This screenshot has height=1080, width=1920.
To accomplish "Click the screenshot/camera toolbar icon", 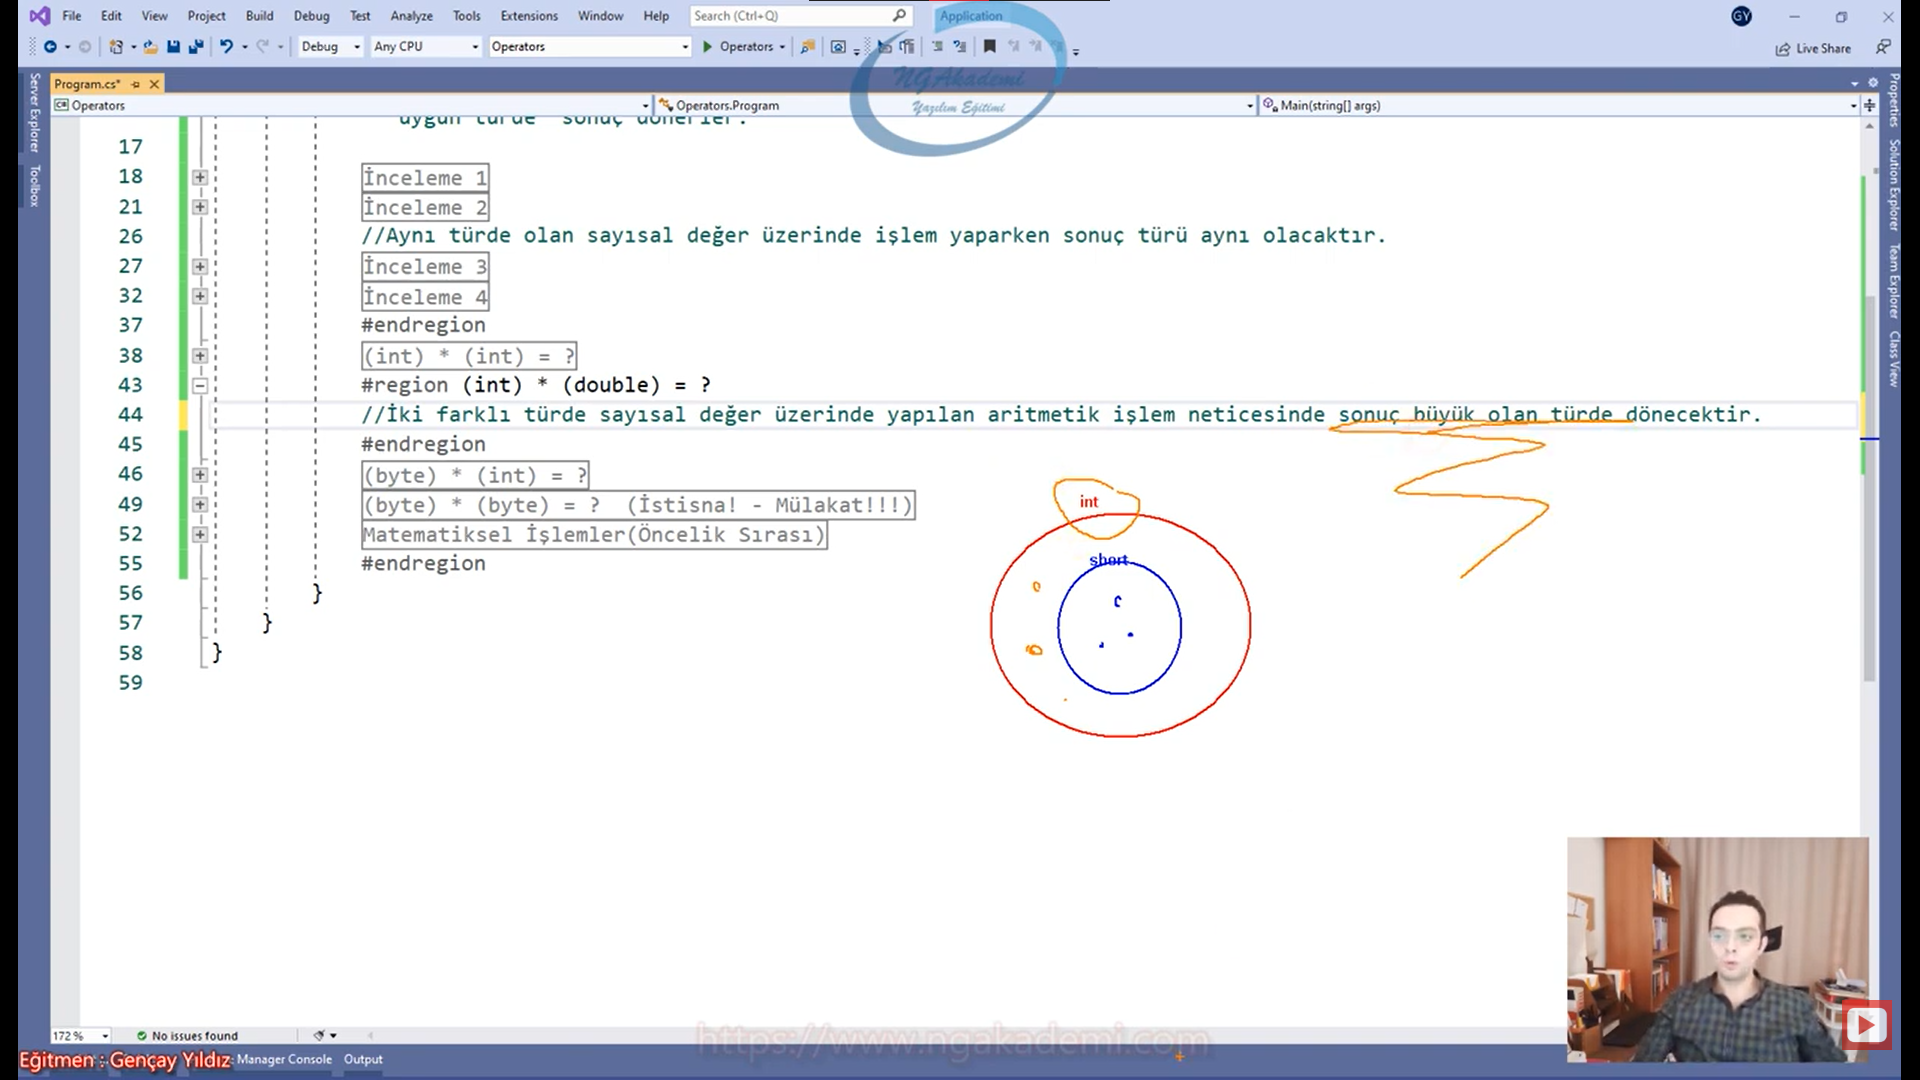I will (838, 47).
